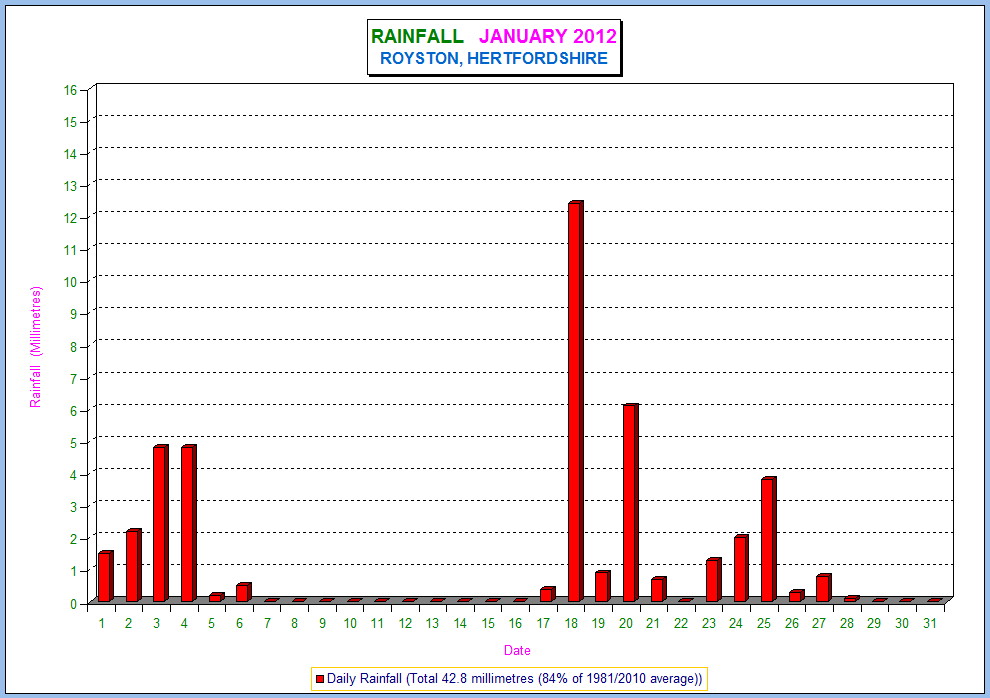990x698 pixels.
Task: Click the day 1 rainfall bar
Action: [x=104, y=577]
